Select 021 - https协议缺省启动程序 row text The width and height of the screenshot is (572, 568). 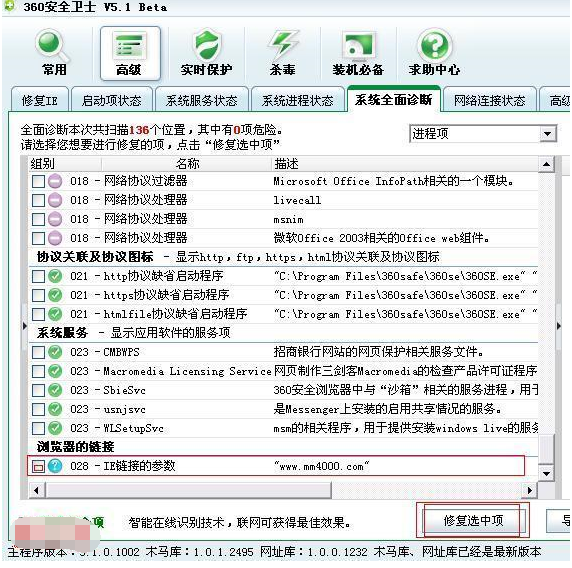[x=150, y=295]
